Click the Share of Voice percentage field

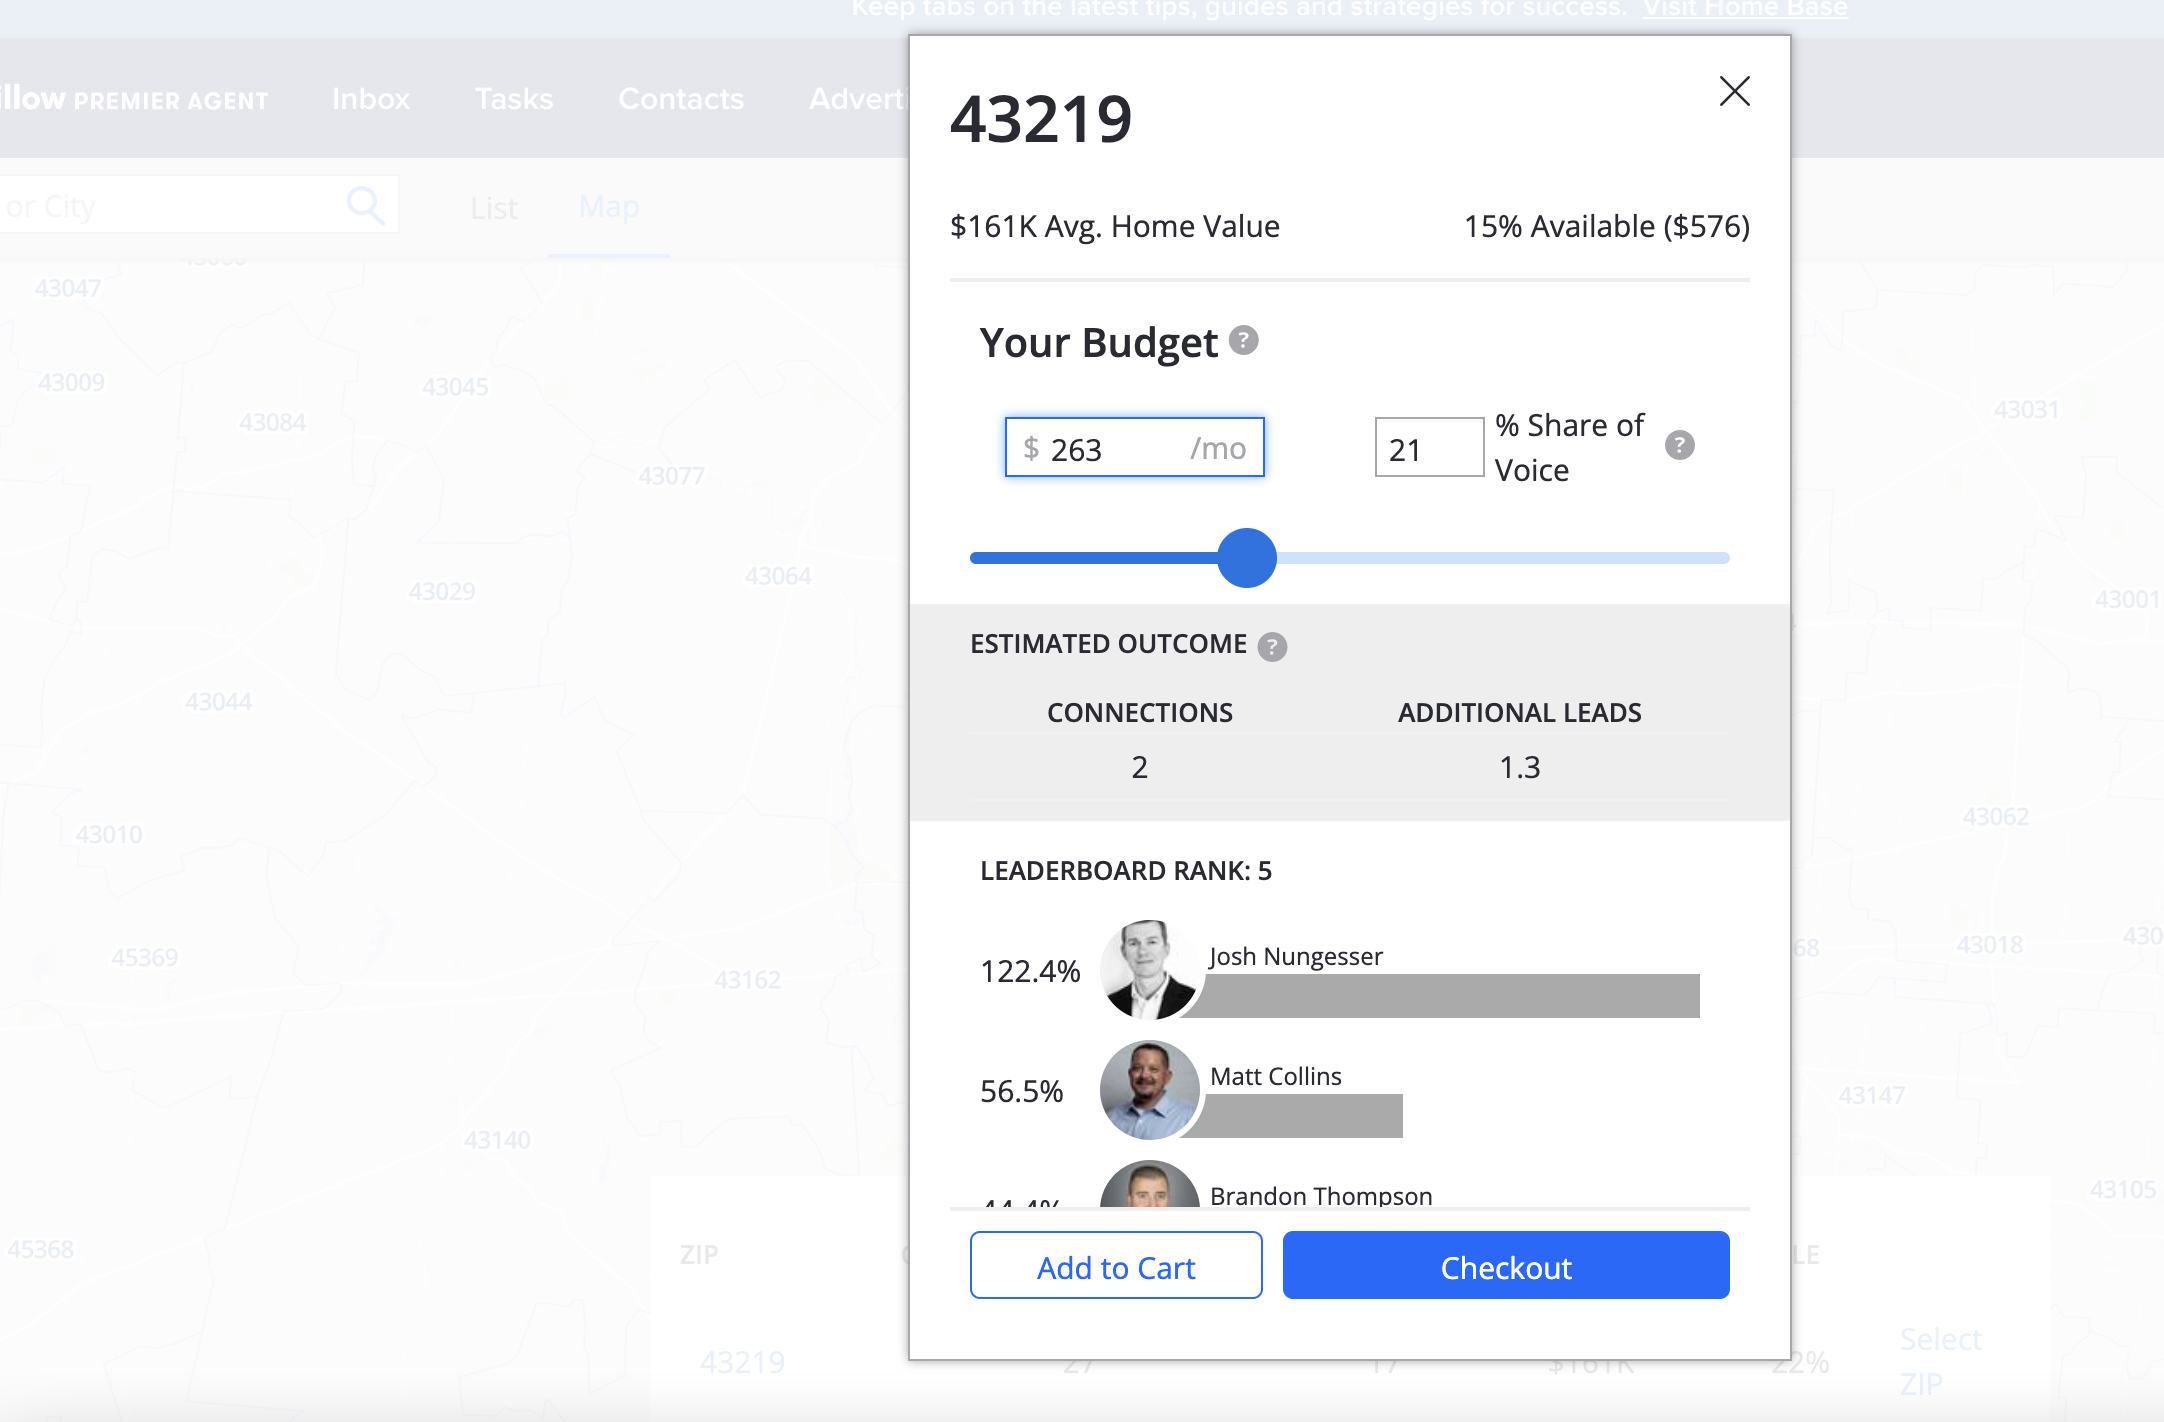[1428, 448]
